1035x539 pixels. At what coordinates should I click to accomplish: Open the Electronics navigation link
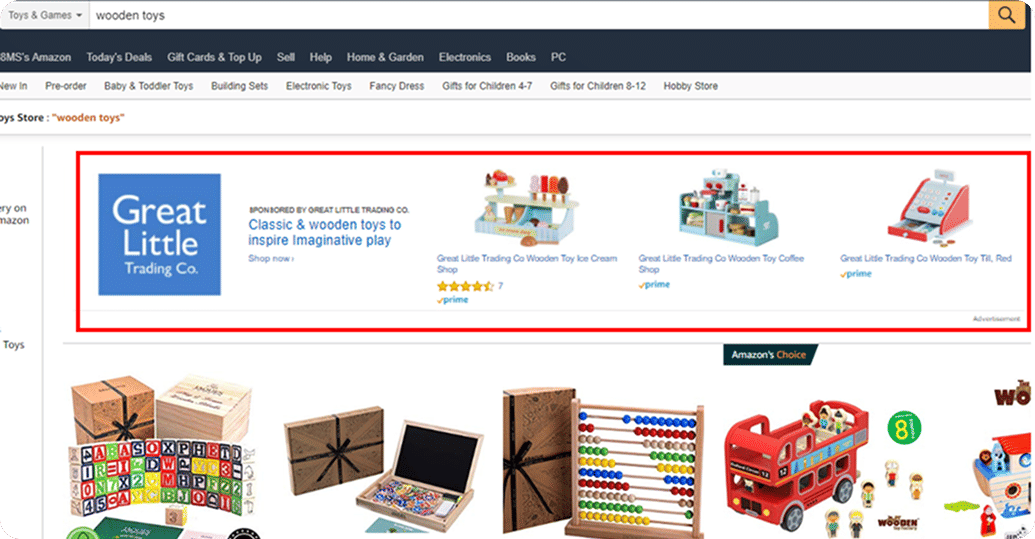click(x=465, y=57)
